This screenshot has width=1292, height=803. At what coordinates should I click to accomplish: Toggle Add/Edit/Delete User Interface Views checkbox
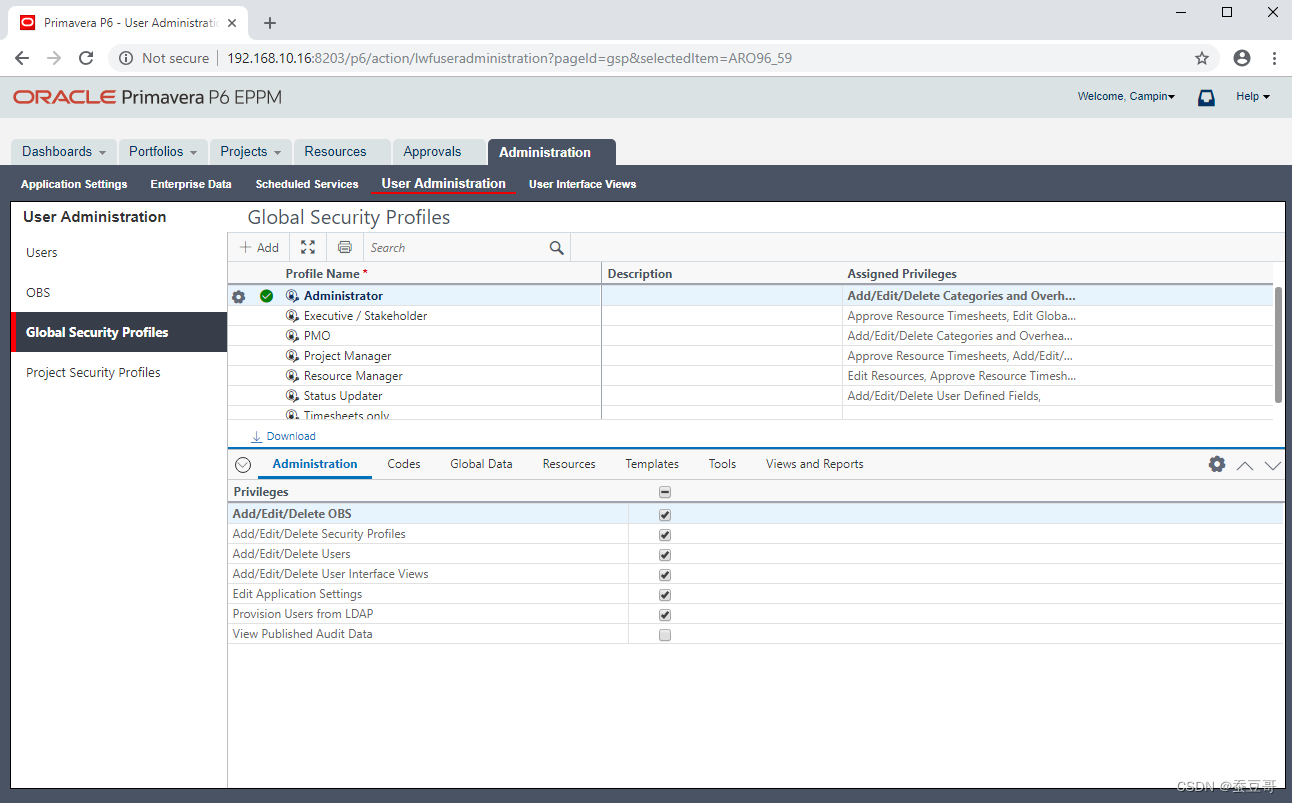pyautogui.click(x=665, y=575)
